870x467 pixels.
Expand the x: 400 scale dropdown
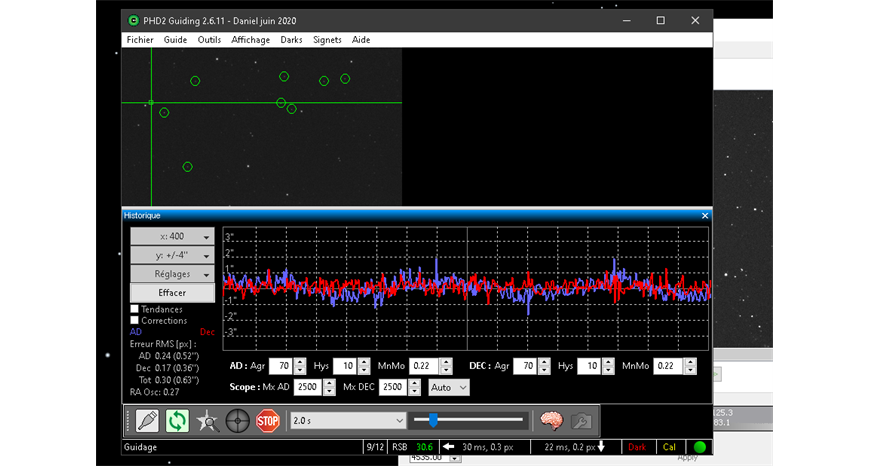click(172, 237)
